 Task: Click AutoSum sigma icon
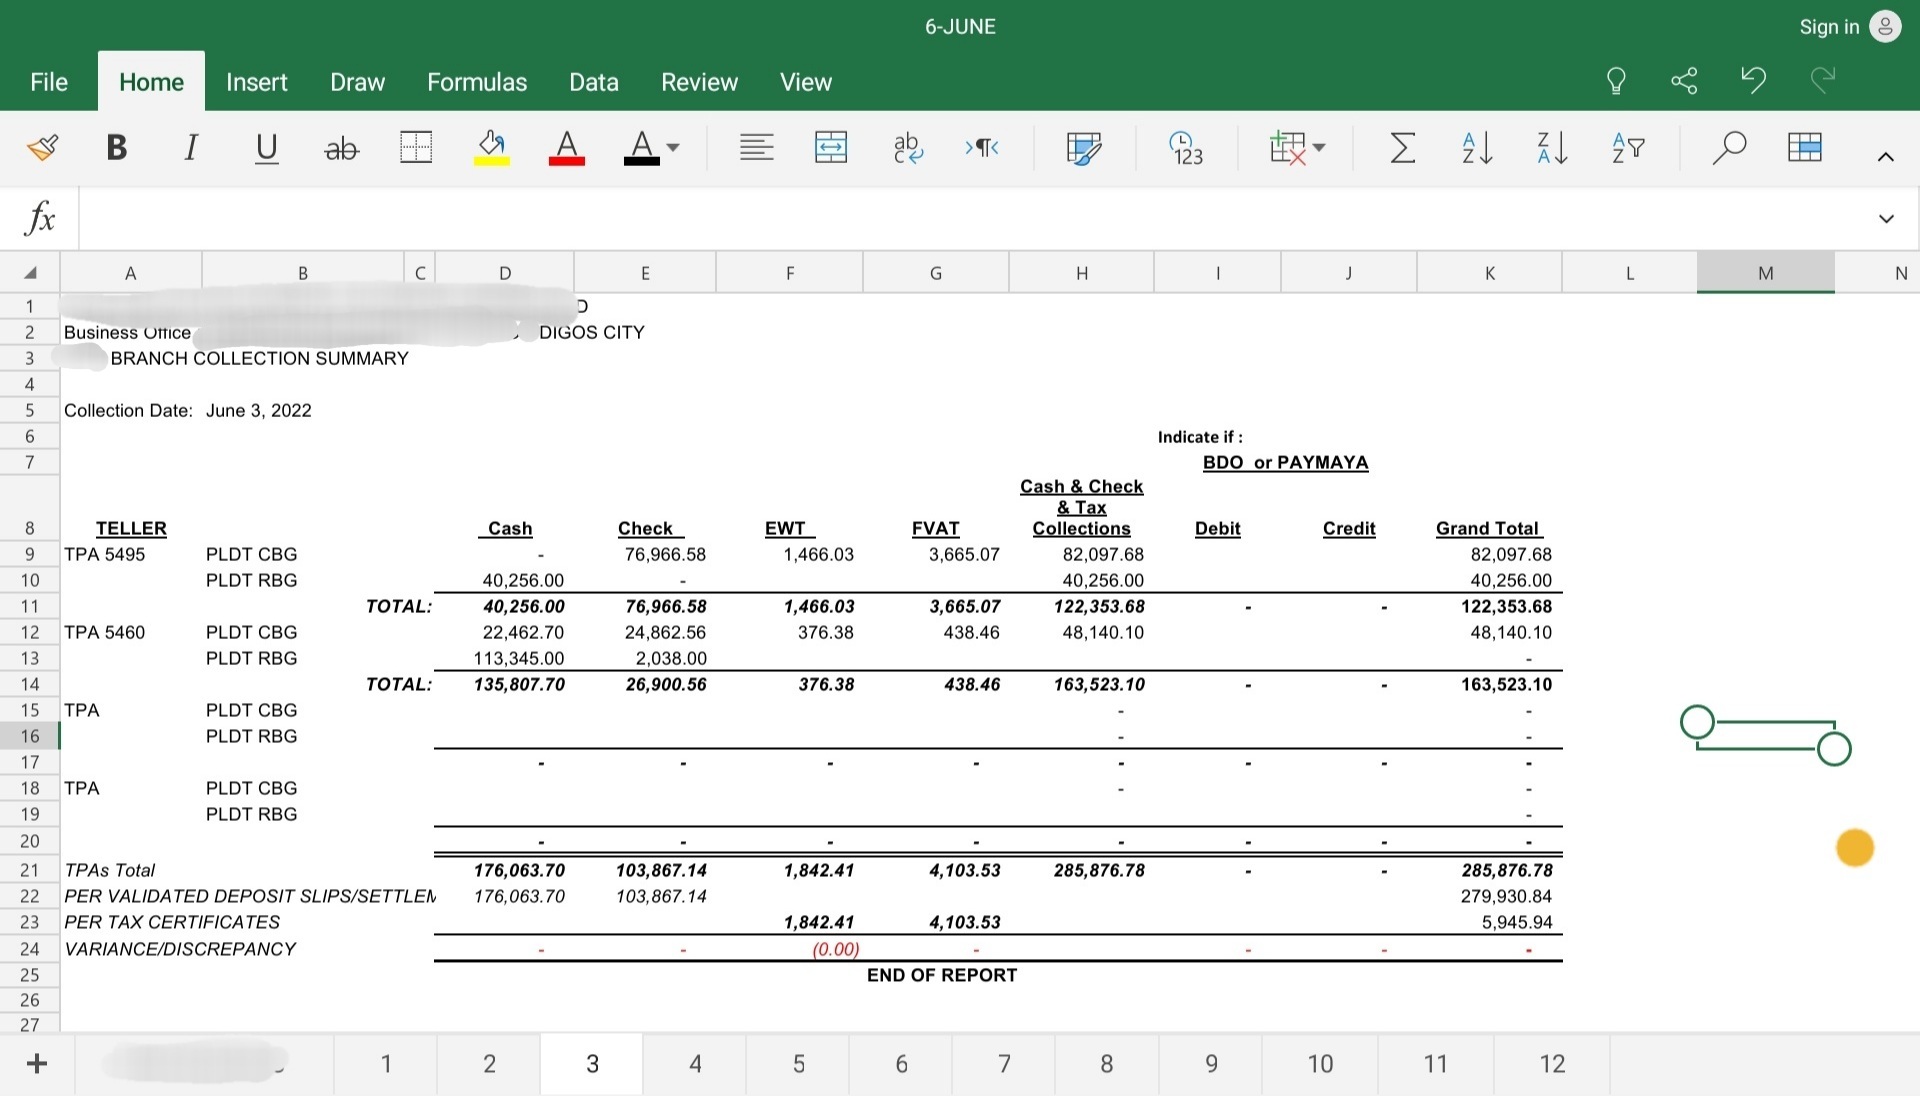1402,148
